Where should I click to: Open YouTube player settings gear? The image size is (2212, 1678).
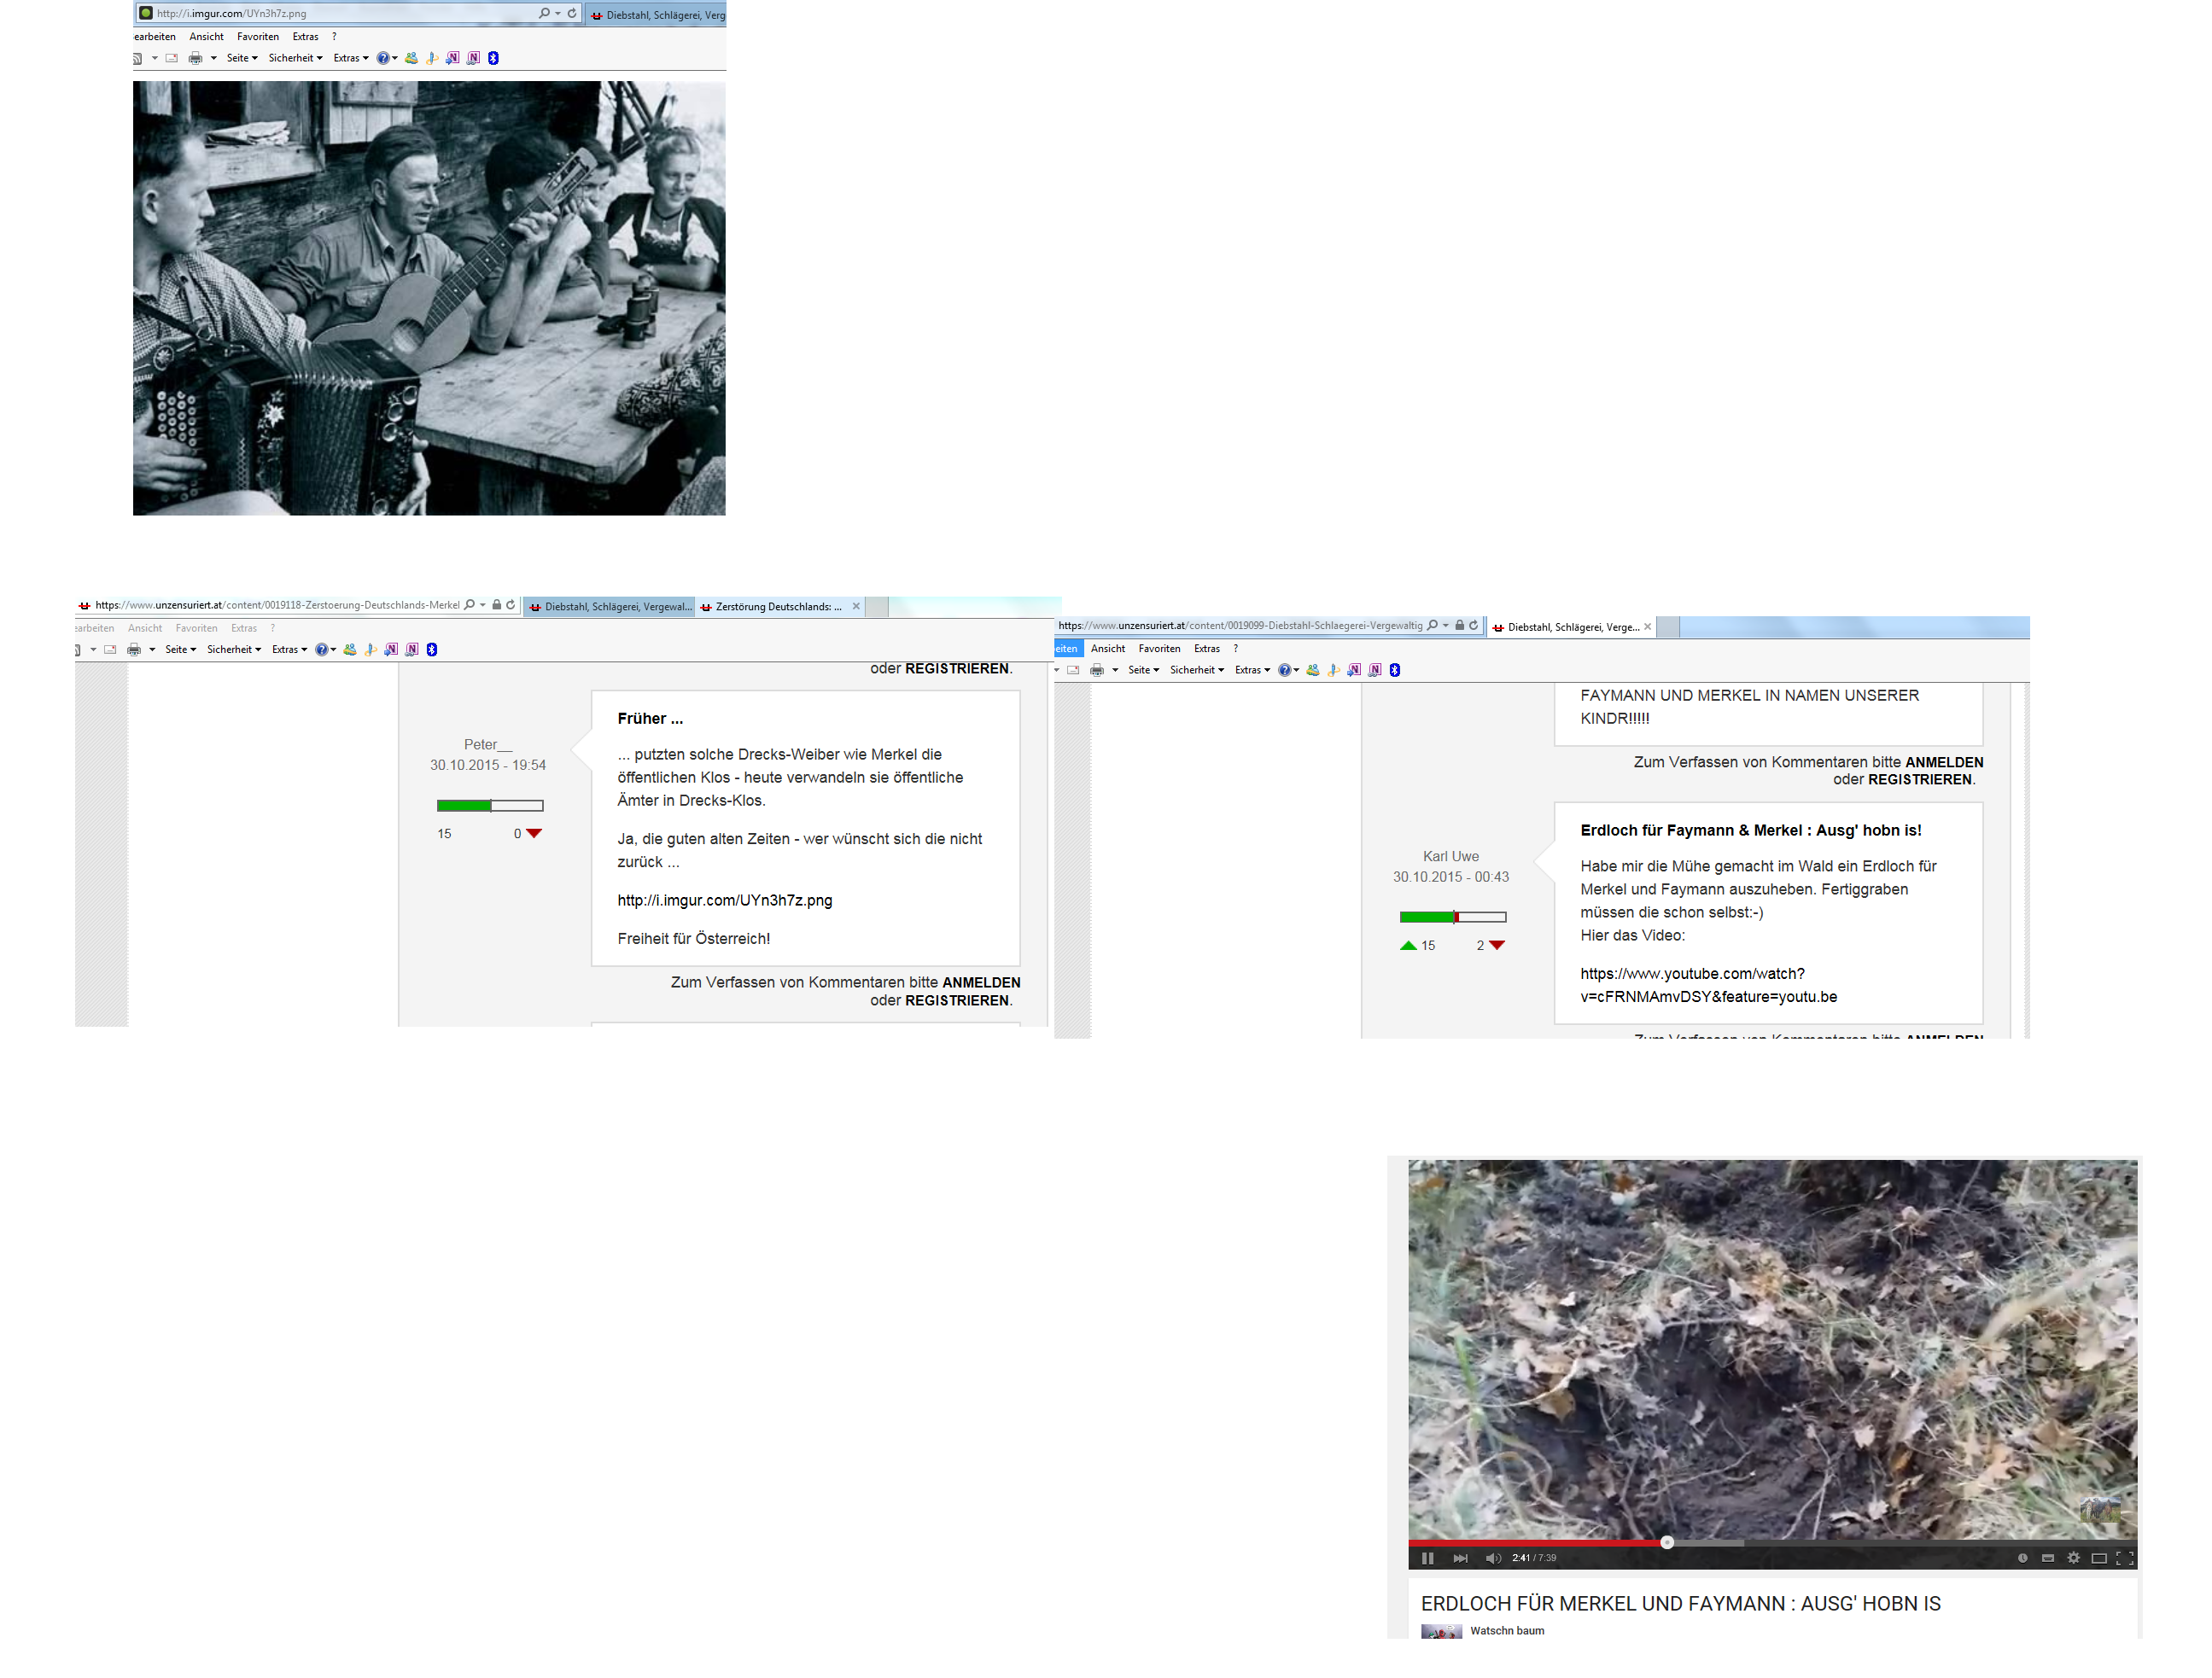[x=2073, y=1558]
